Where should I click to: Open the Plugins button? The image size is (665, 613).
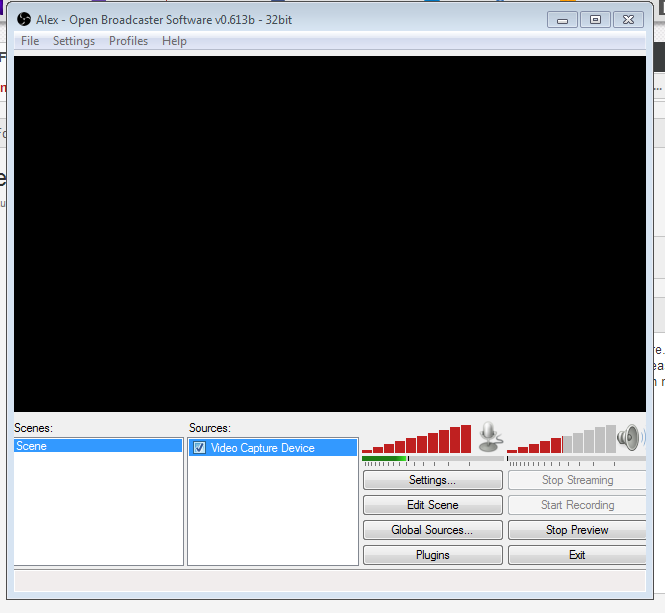[x=433, y=555]
